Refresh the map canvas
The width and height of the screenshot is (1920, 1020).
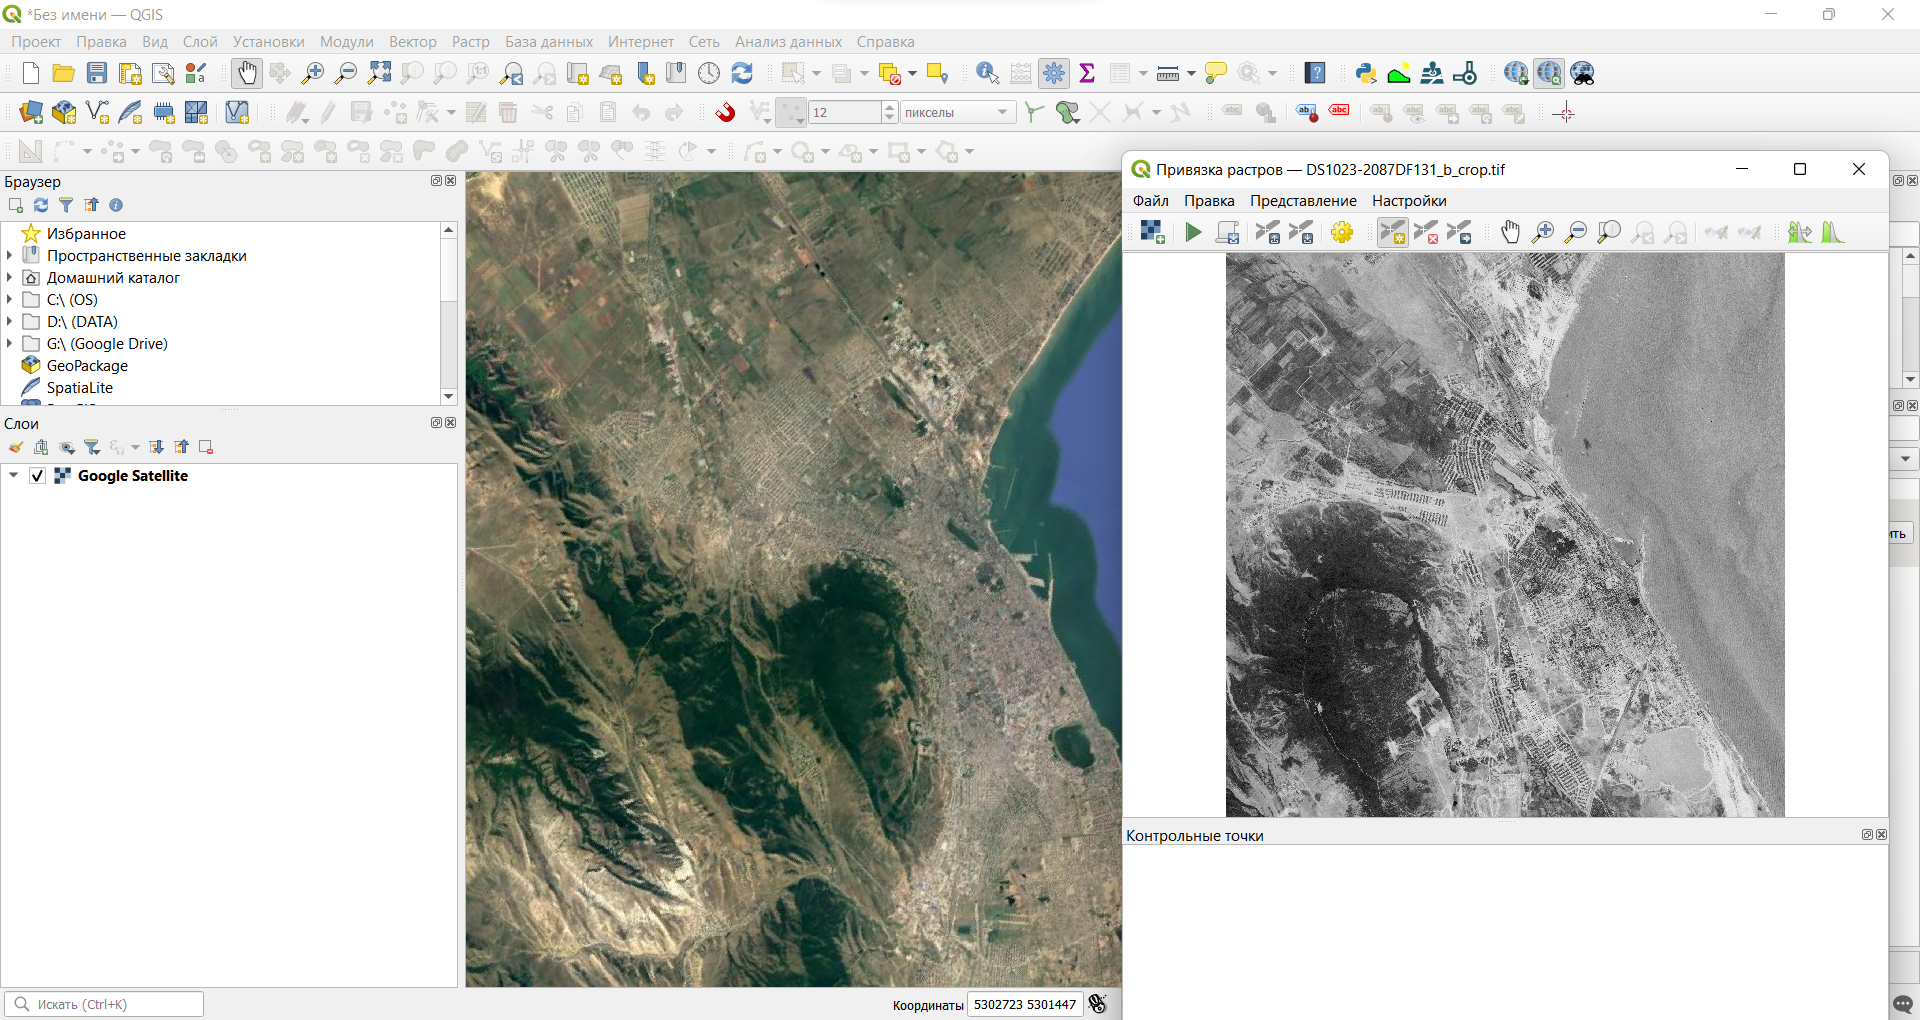(742, 73)
